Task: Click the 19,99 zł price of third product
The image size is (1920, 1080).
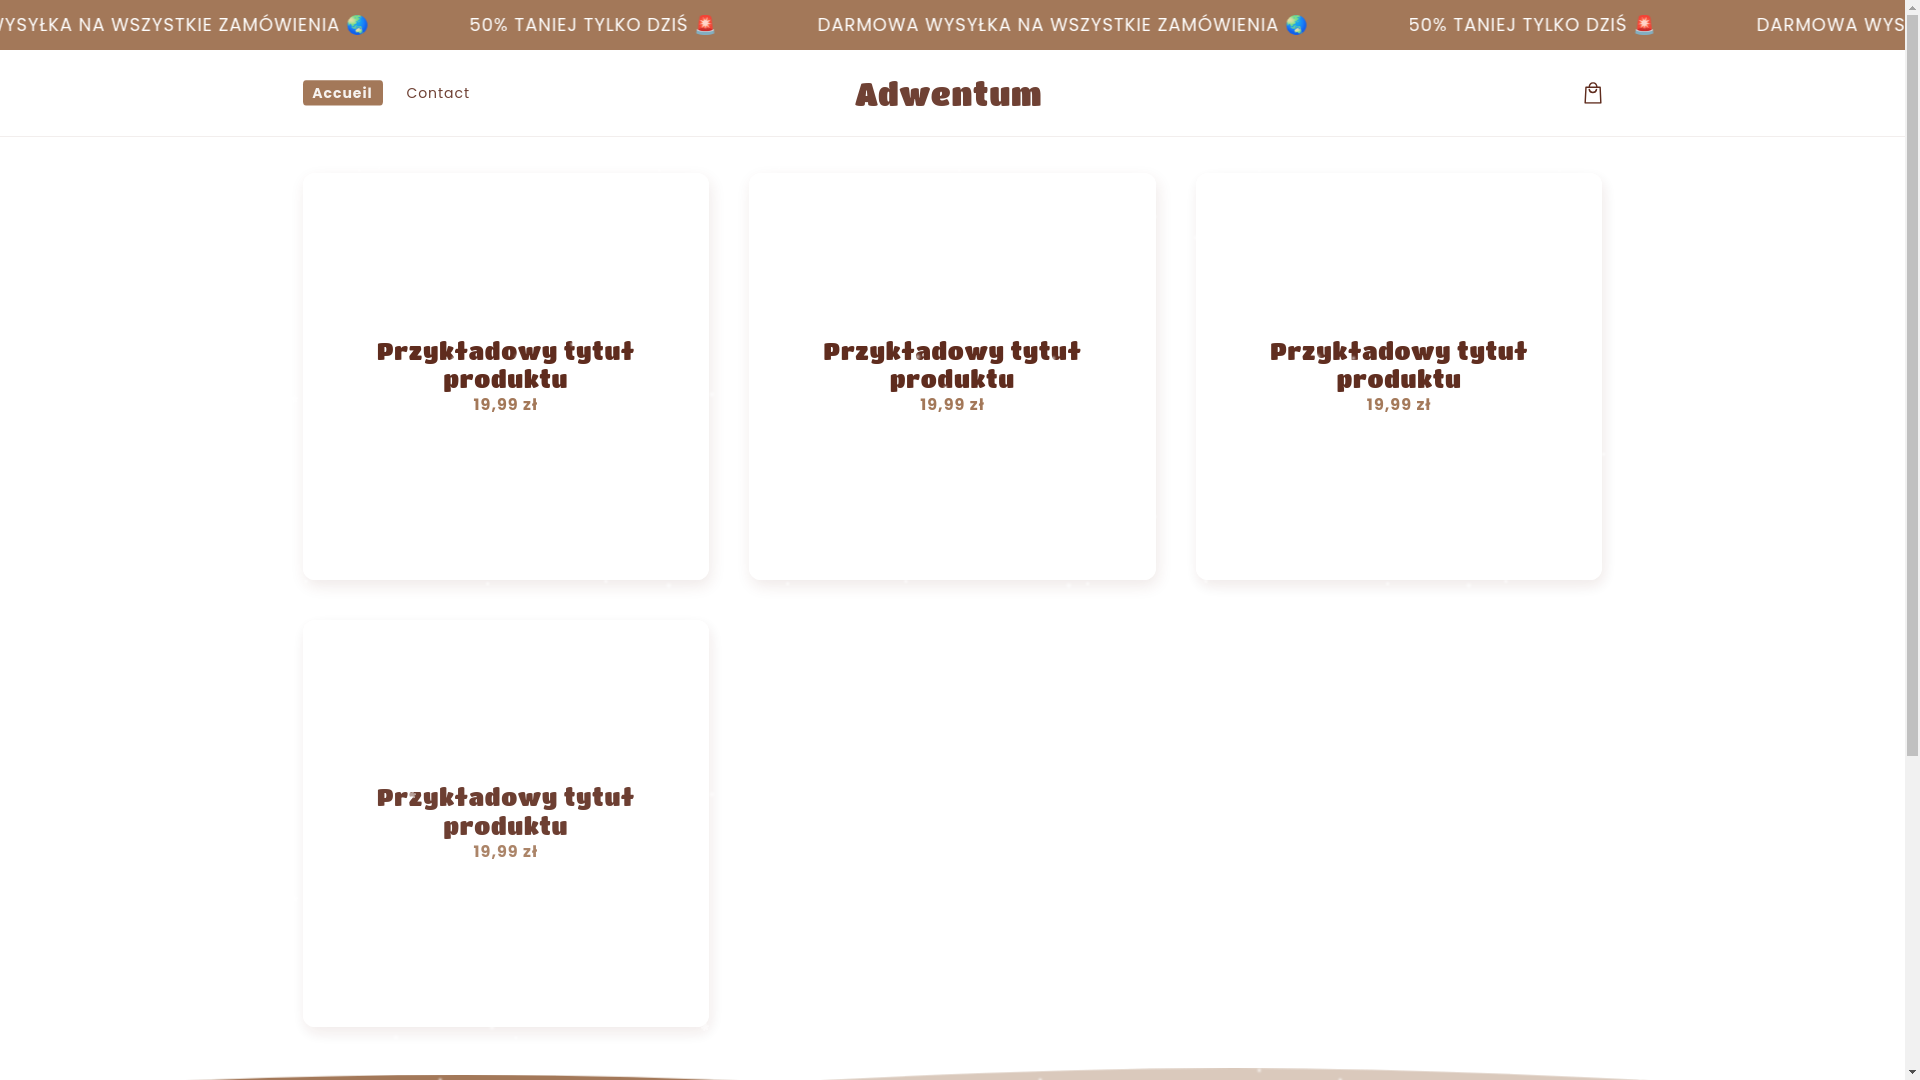Action: point(1398,405)
